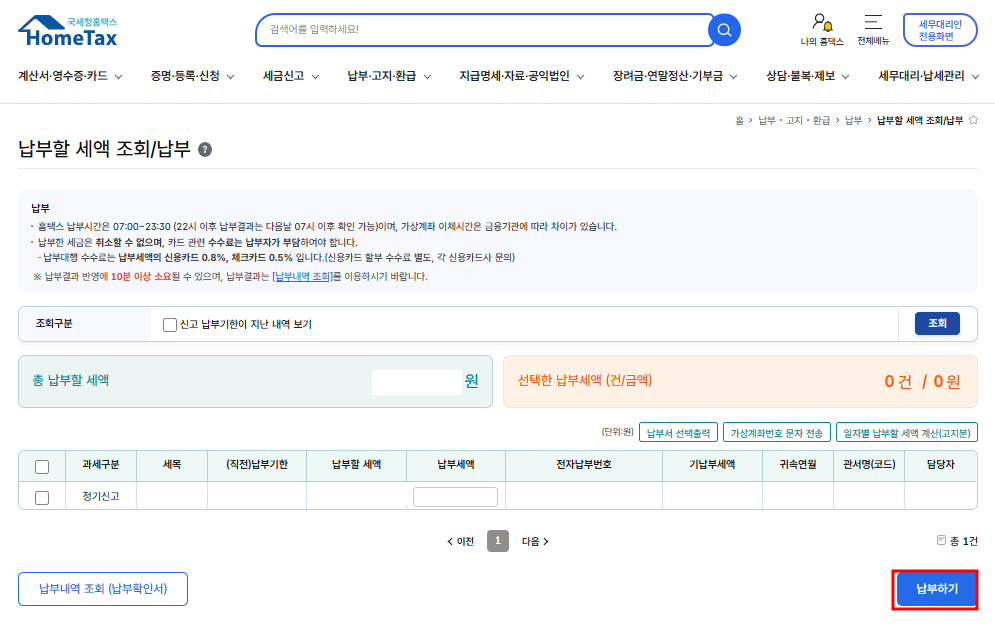The image size is (995, 625).
Task: Click the 납부세액 input field in row
Action: tap(455, 497)
